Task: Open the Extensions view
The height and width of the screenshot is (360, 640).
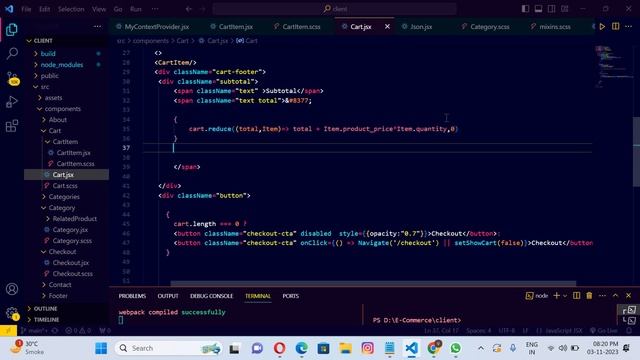Action: click(12, 126)
